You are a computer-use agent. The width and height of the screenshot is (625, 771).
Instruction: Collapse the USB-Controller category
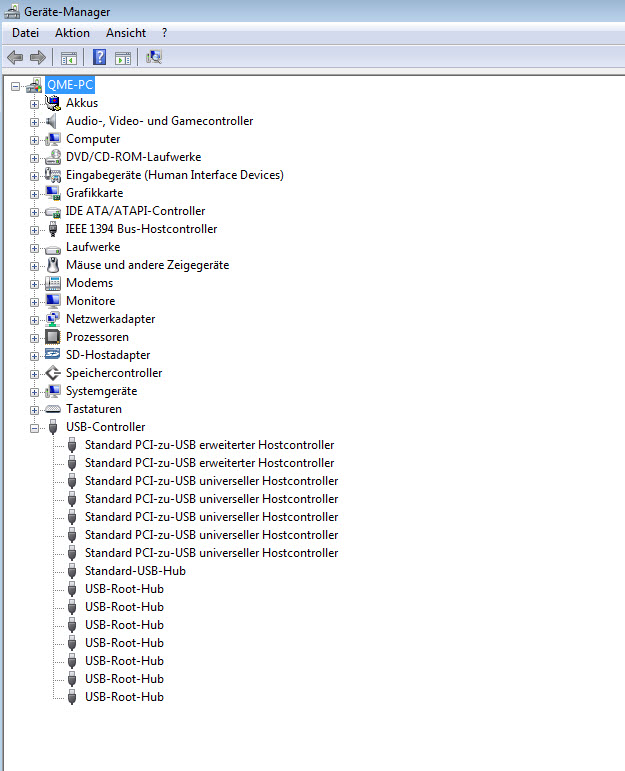(34, 428)
